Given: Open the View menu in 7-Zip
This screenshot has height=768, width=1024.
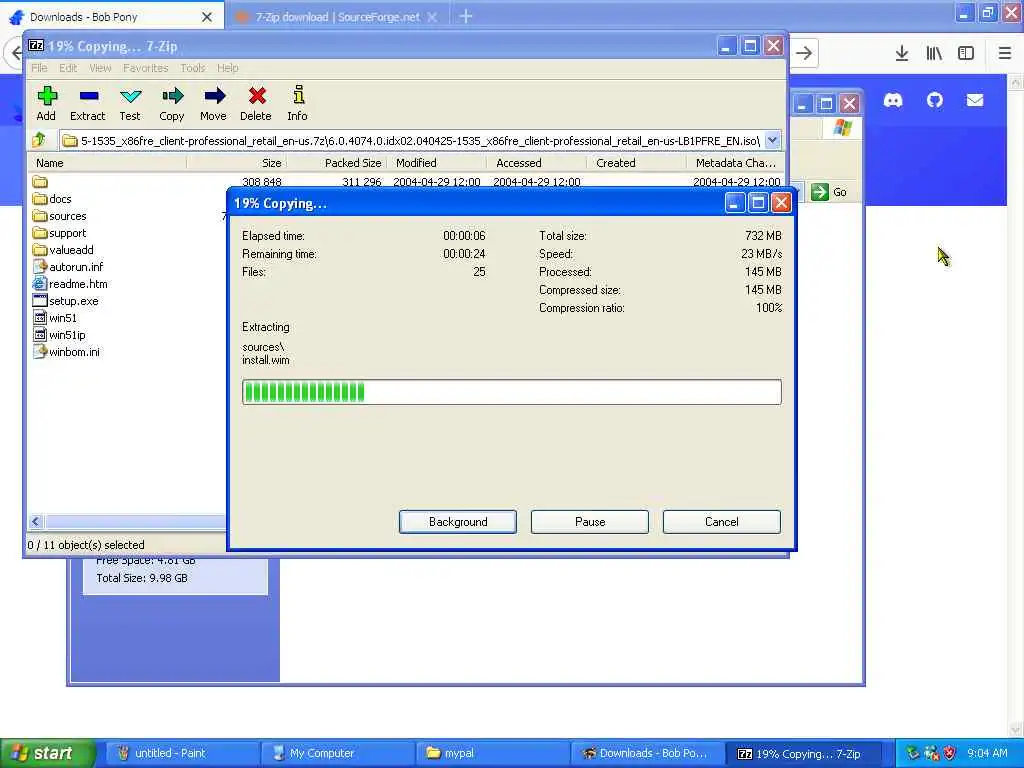Looking at the screenshot, I should [x=100, y=68].
